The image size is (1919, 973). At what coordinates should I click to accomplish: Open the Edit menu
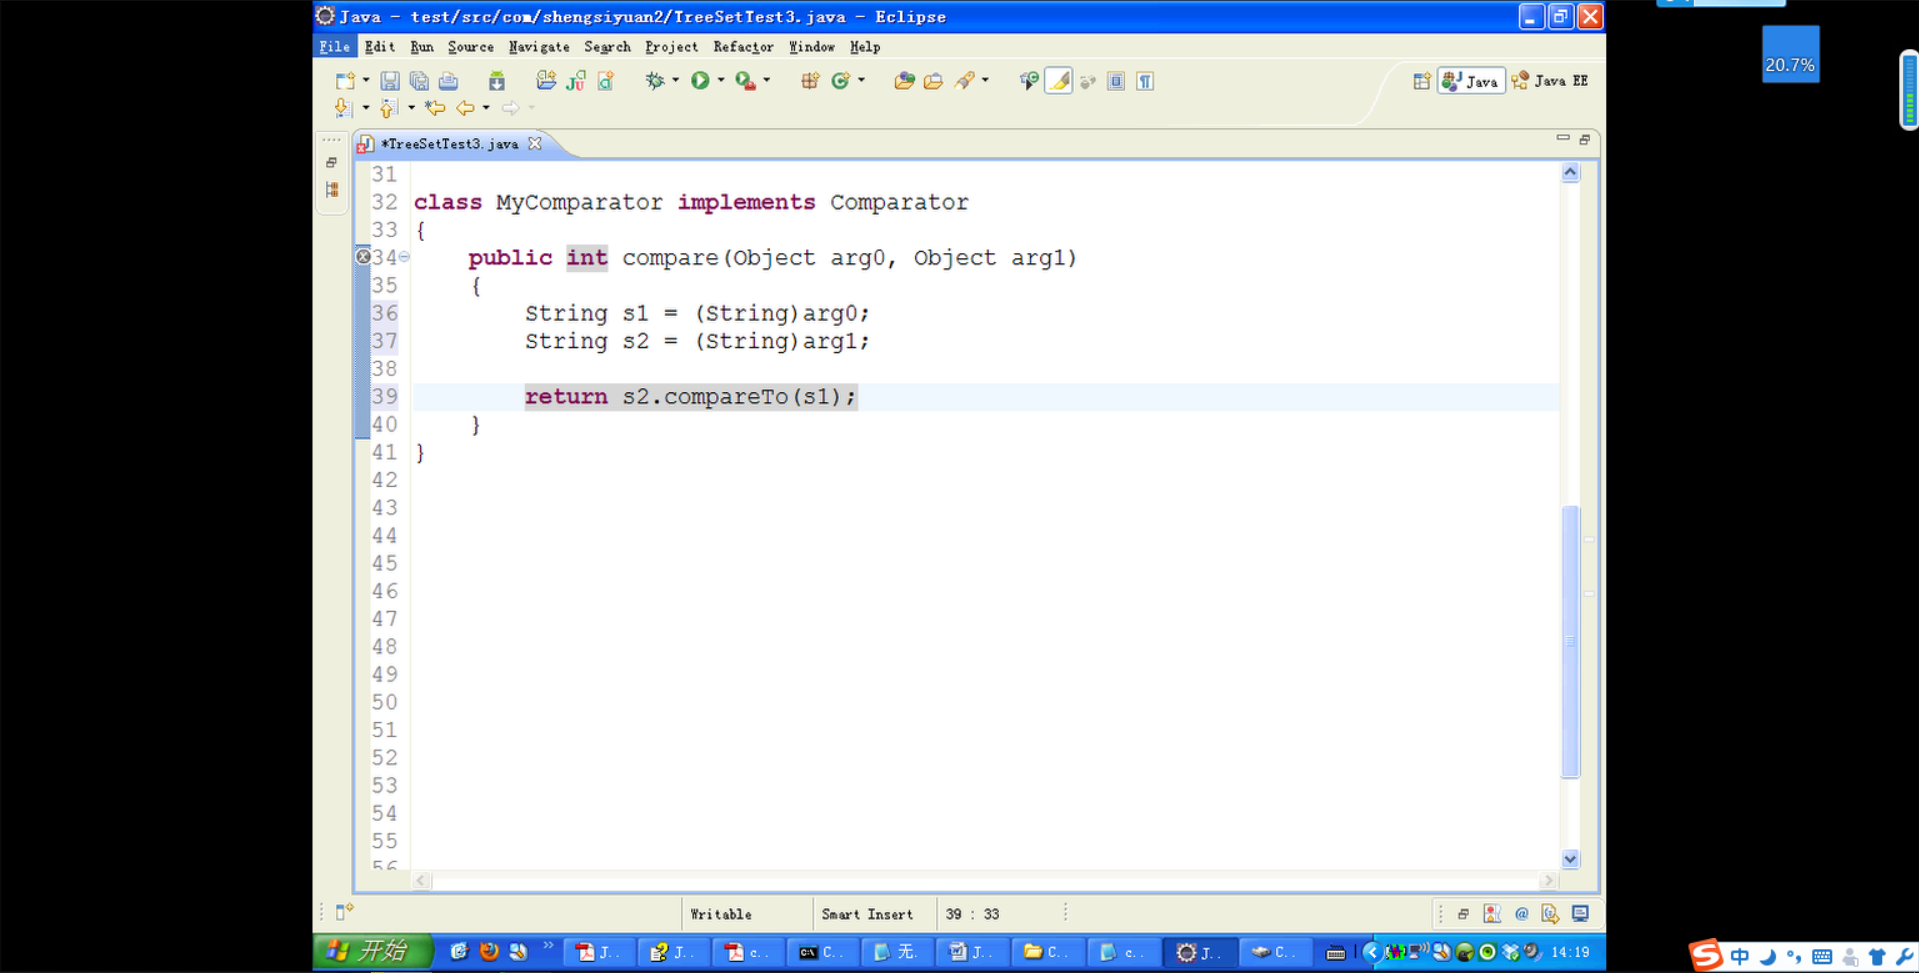(379, 47)
